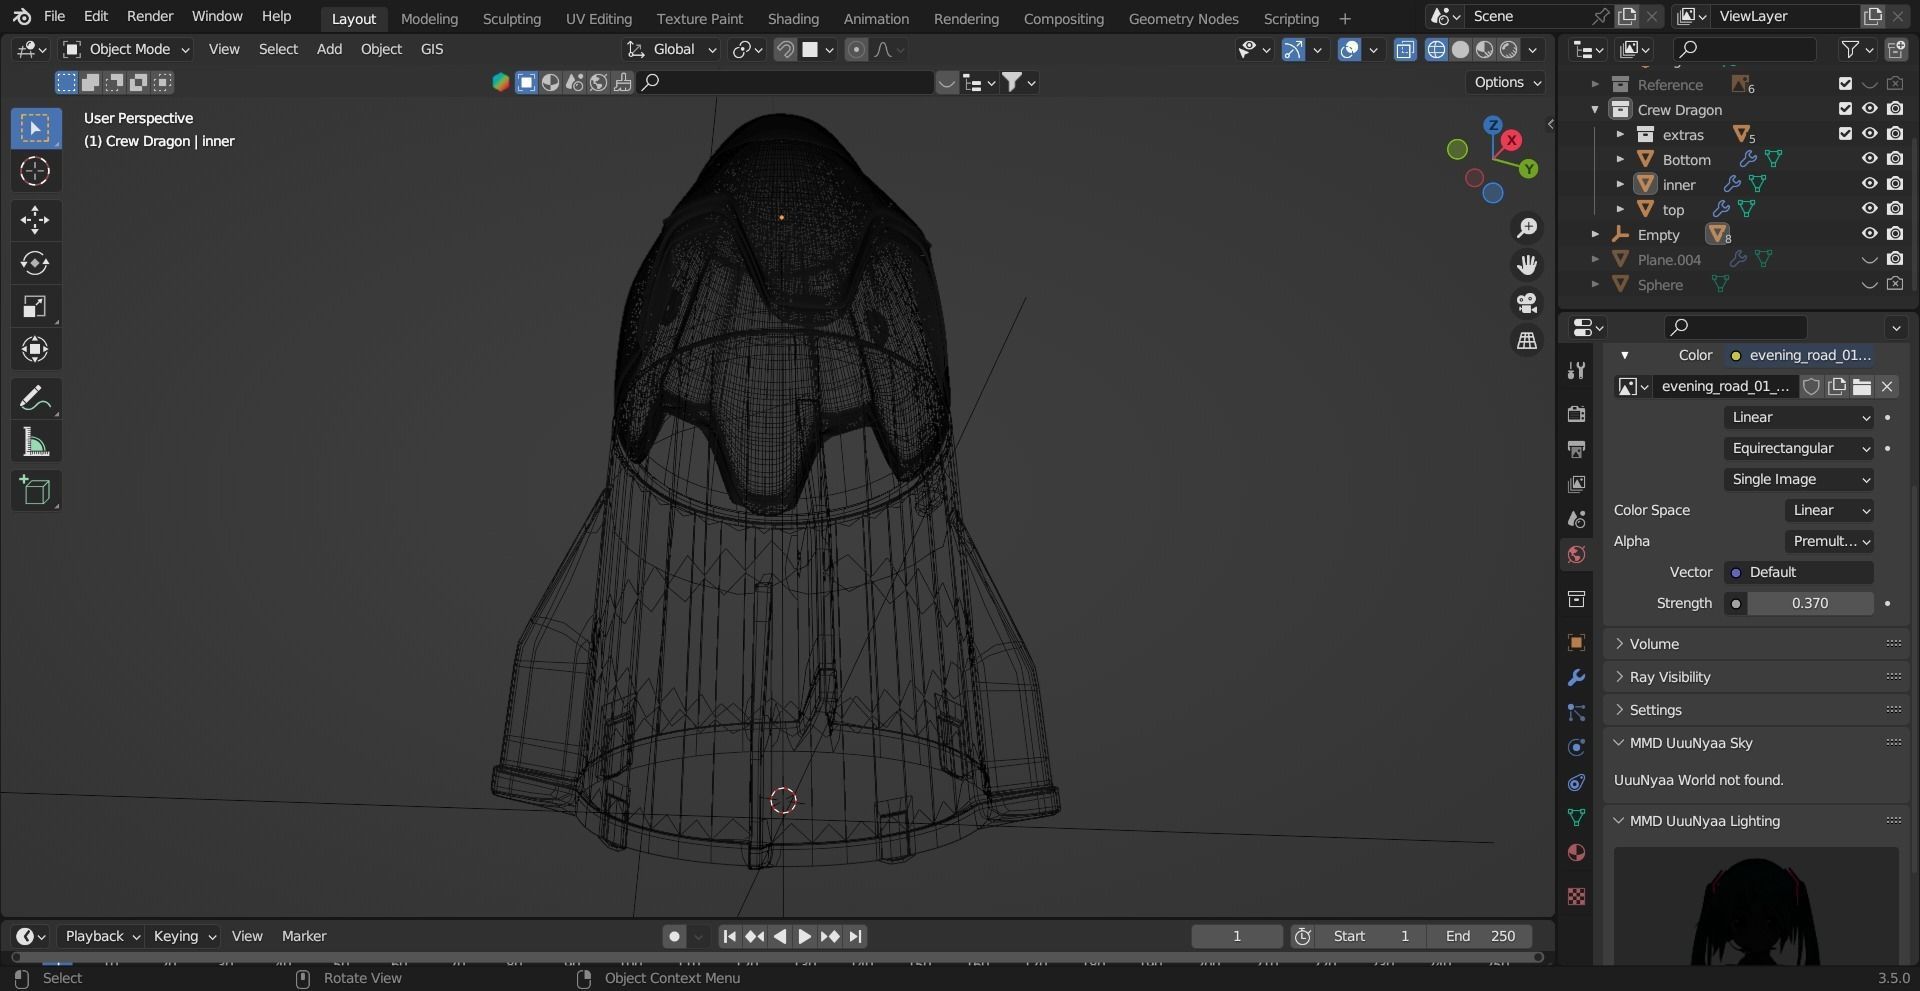Click the Default vector field
Image resolution: width=1920 pixels, height=991 pixels.
click(1799, 572)
